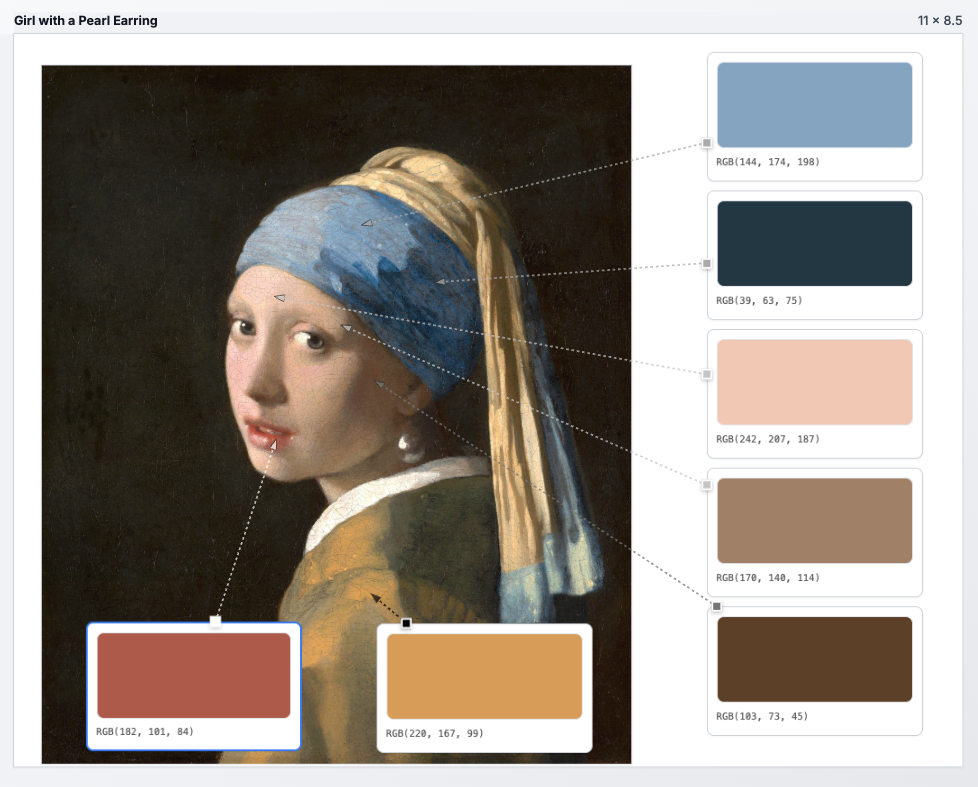Click the RGB(220, 167, 99) value text
The image size is (978, 787).
(x=434, y=734)
